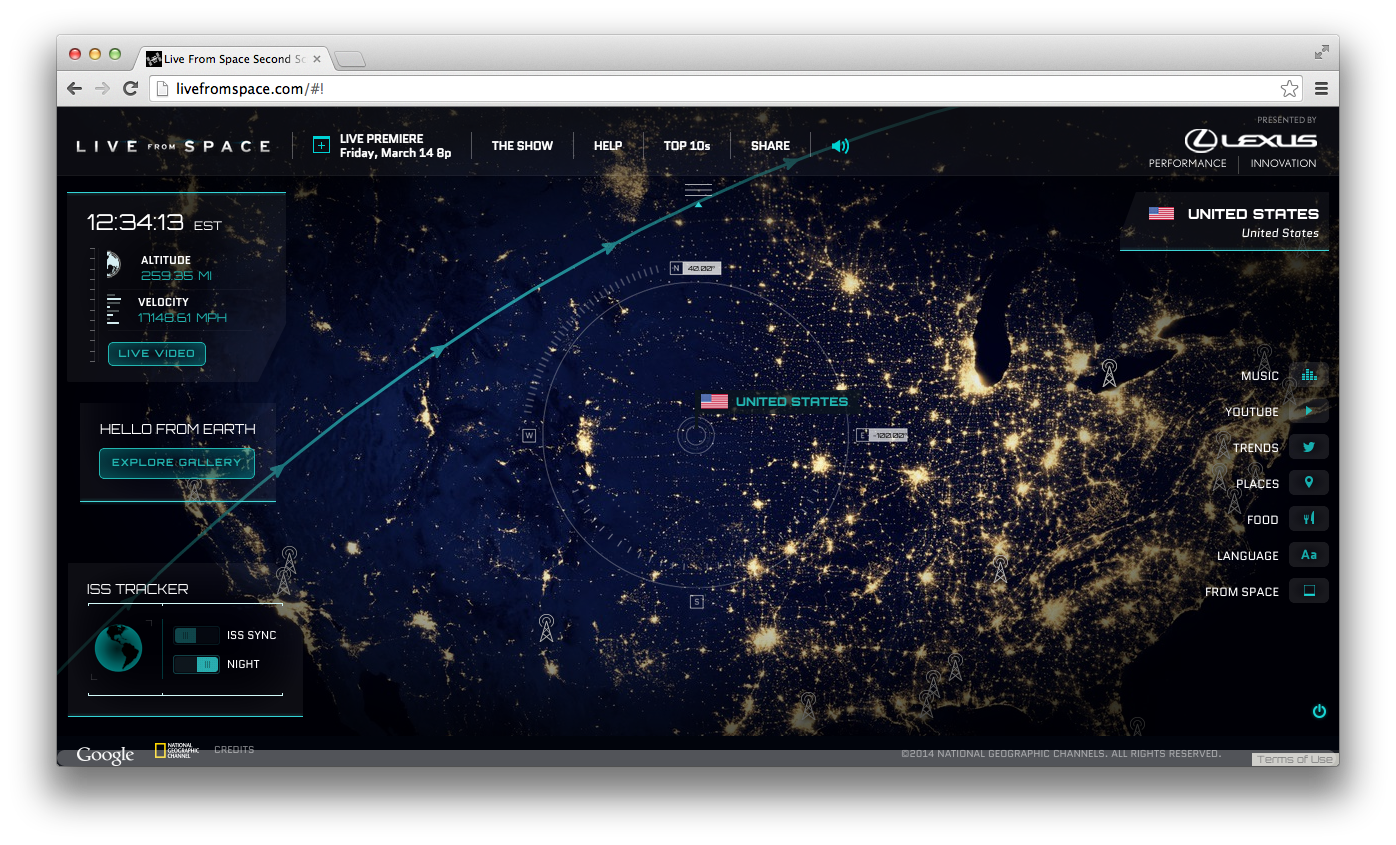
Task: Go back using the browser back arrow
Action: [x=75, y=88]
